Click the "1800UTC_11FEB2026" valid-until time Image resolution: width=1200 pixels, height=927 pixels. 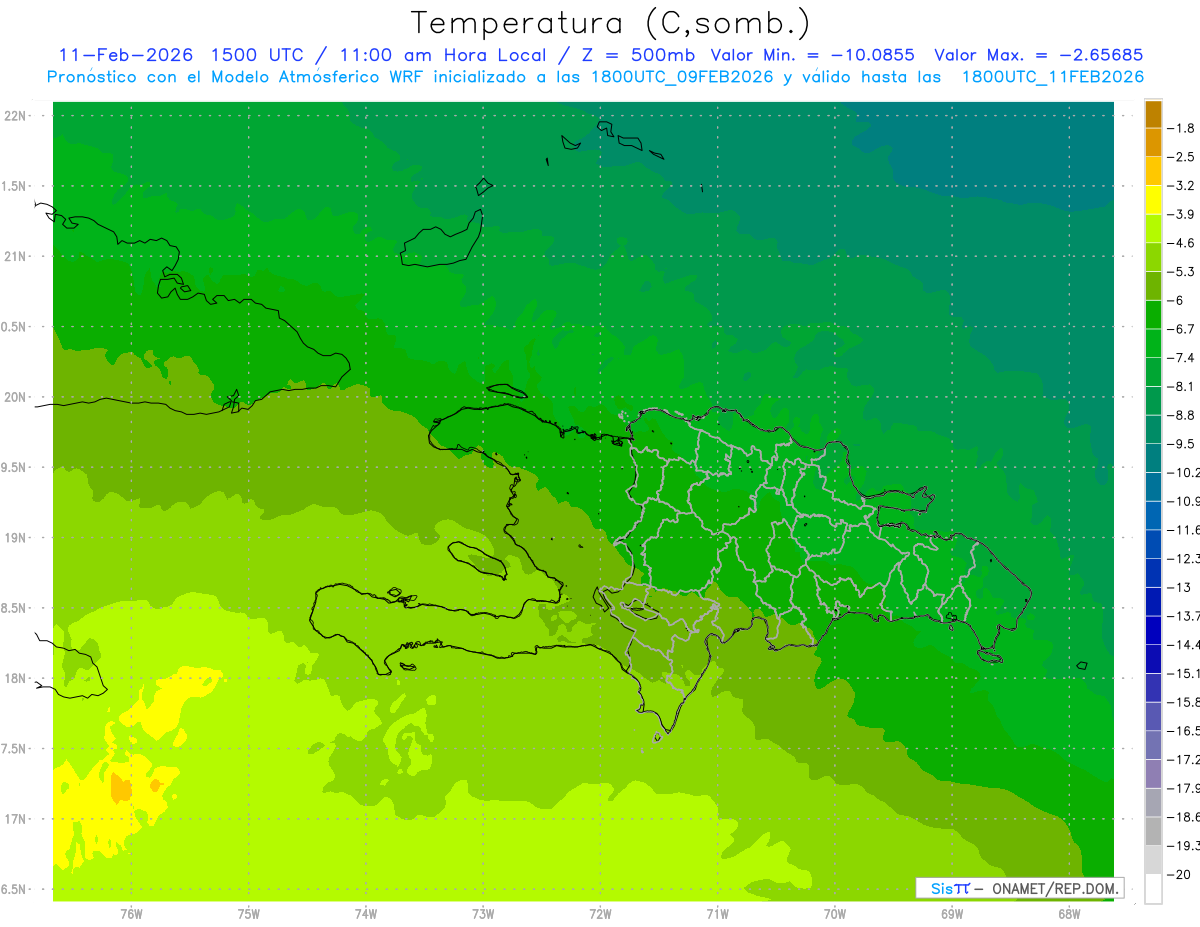point(1052,77)
